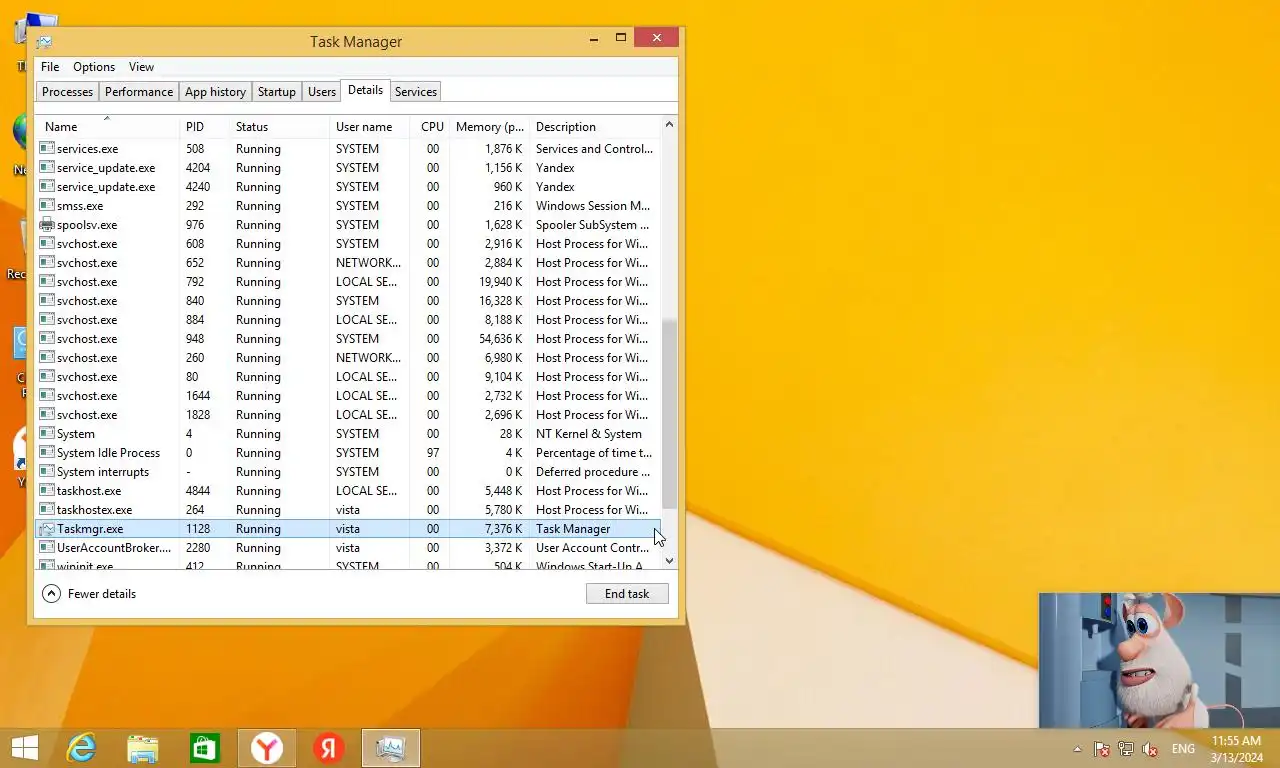Click the cartoon video thumbnail overlay

point(1159,661)
